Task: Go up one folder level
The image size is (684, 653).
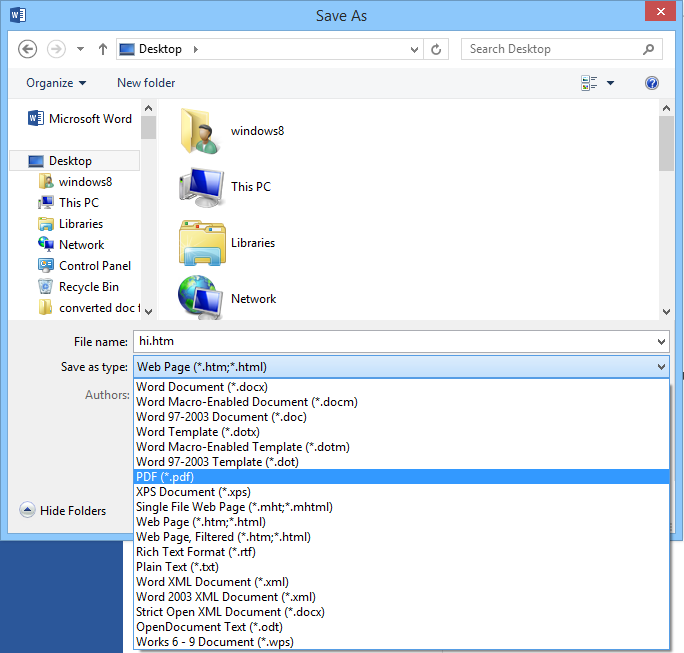Action: coord(103,49)
